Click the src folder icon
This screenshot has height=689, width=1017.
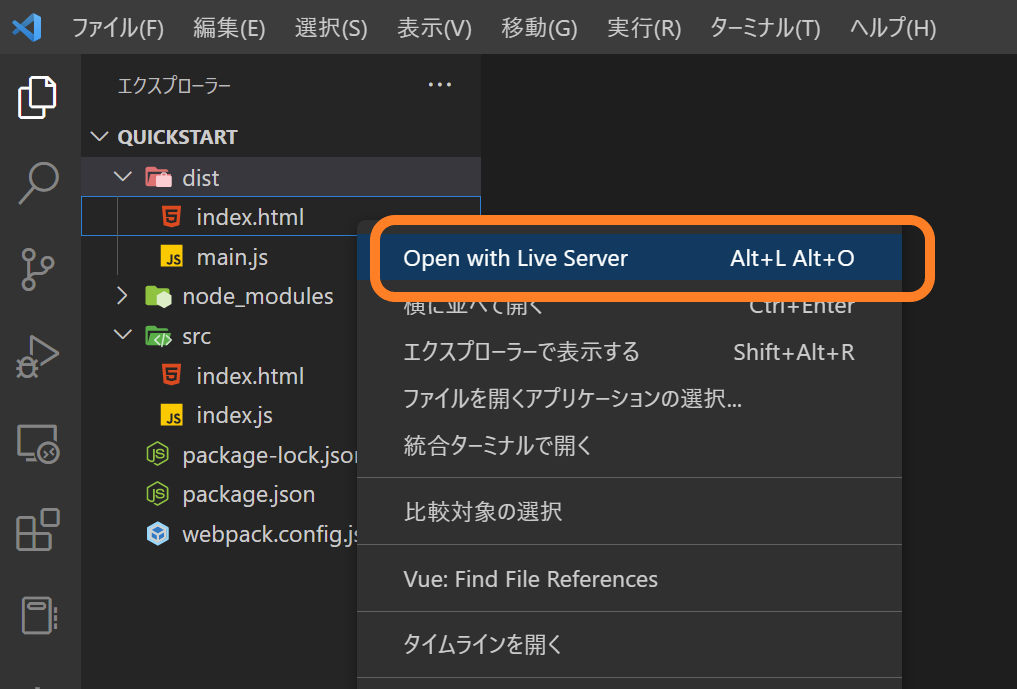click(158, 337)
